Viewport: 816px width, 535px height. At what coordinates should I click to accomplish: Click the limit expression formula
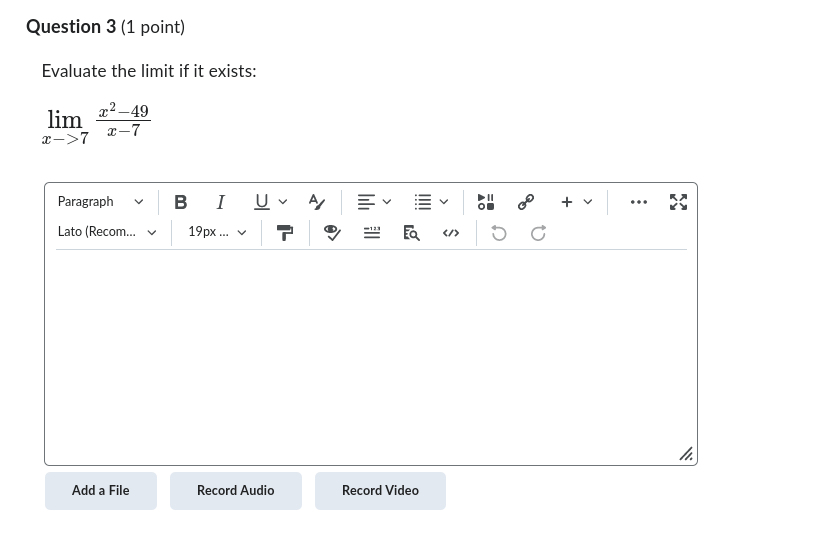tap(96, 124)
